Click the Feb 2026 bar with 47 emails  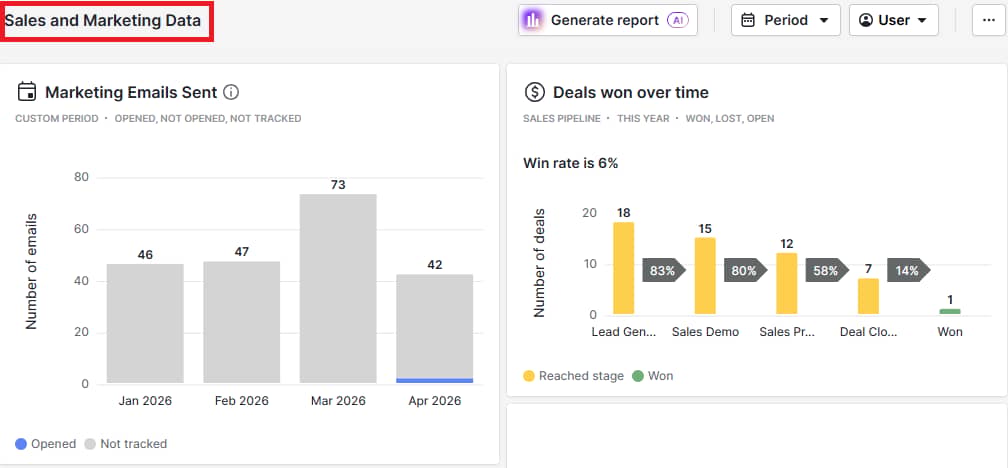coord(242,322)
